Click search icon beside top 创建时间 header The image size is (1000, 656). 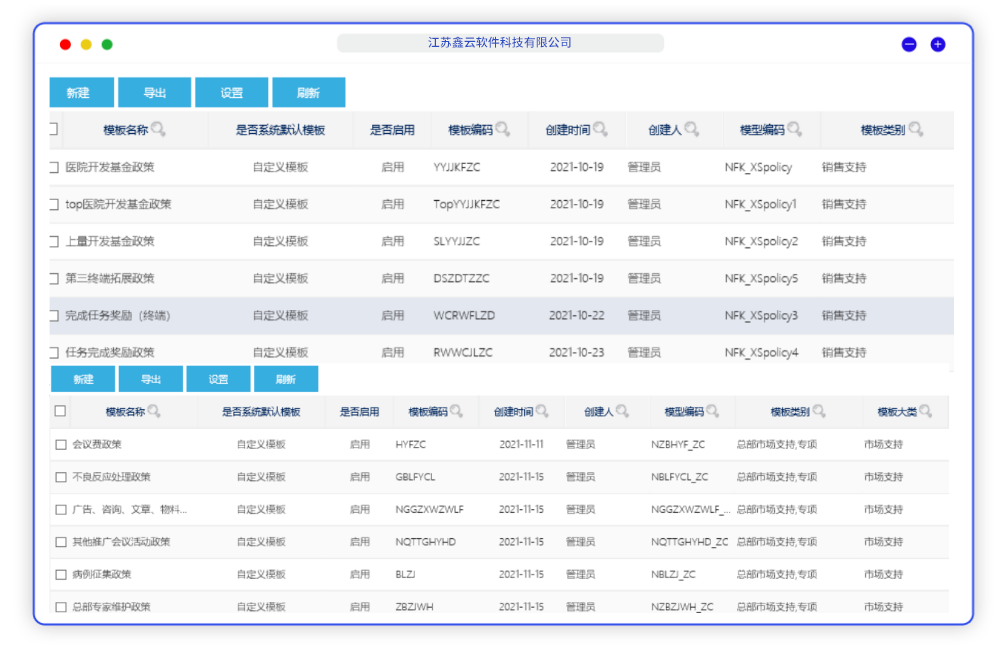click(600, 130)
